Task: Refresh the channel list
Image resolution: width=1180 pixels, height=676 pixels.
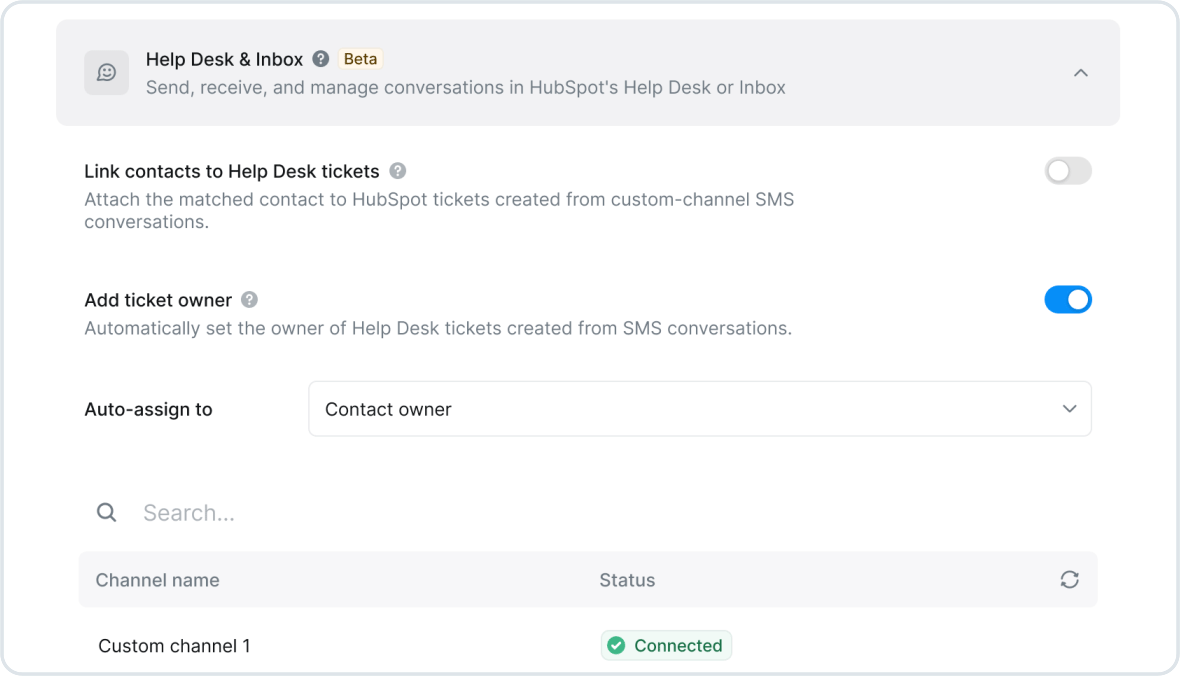Action: (1069, 579)
